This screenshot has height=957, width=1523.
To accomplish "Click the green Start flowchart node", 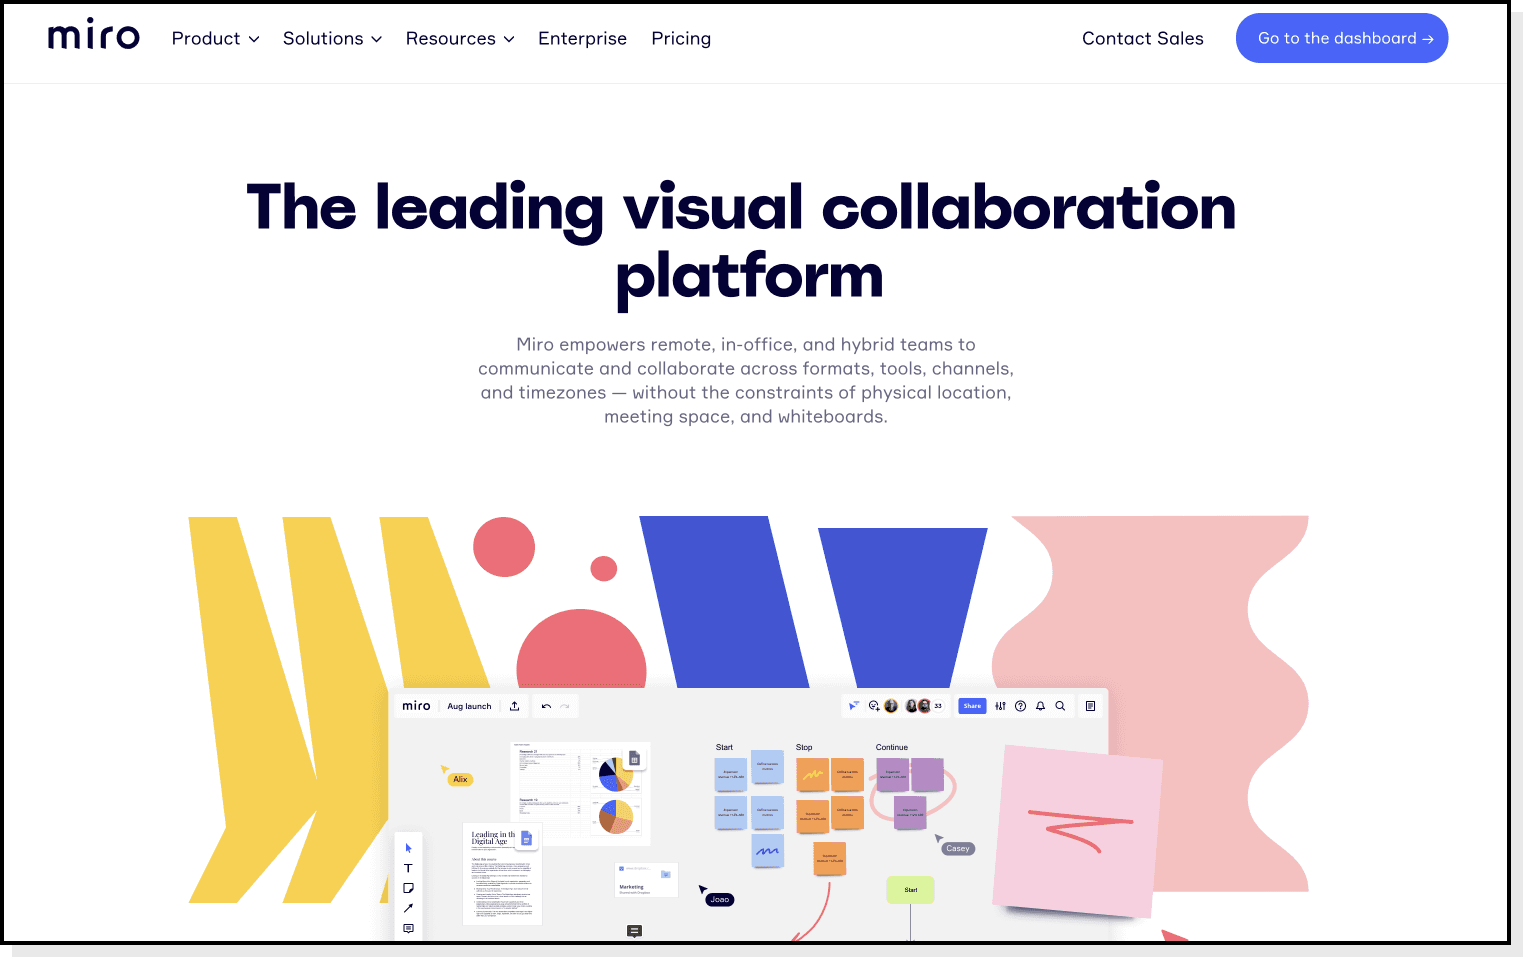I will (910, 889).
